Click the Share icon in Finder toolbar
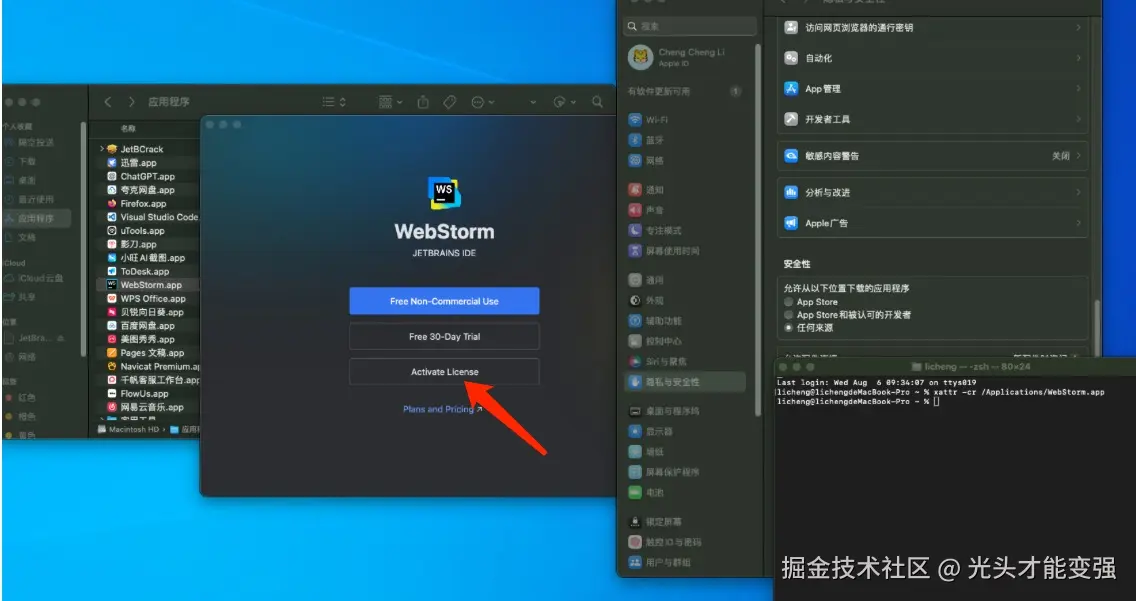The width and height of the screenshot is (1136, 601). (424, 101)
